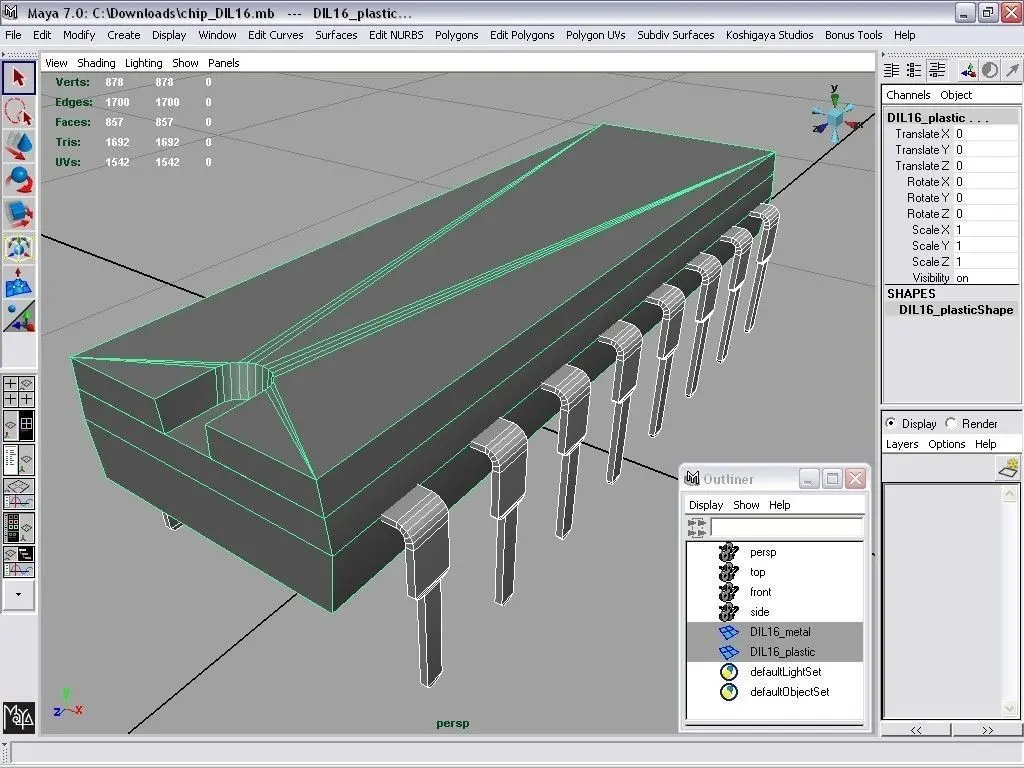The width and height of the screenshot is (1024, 768).
Task: Open the Outliner's Show menu
Action: point(746,505)
